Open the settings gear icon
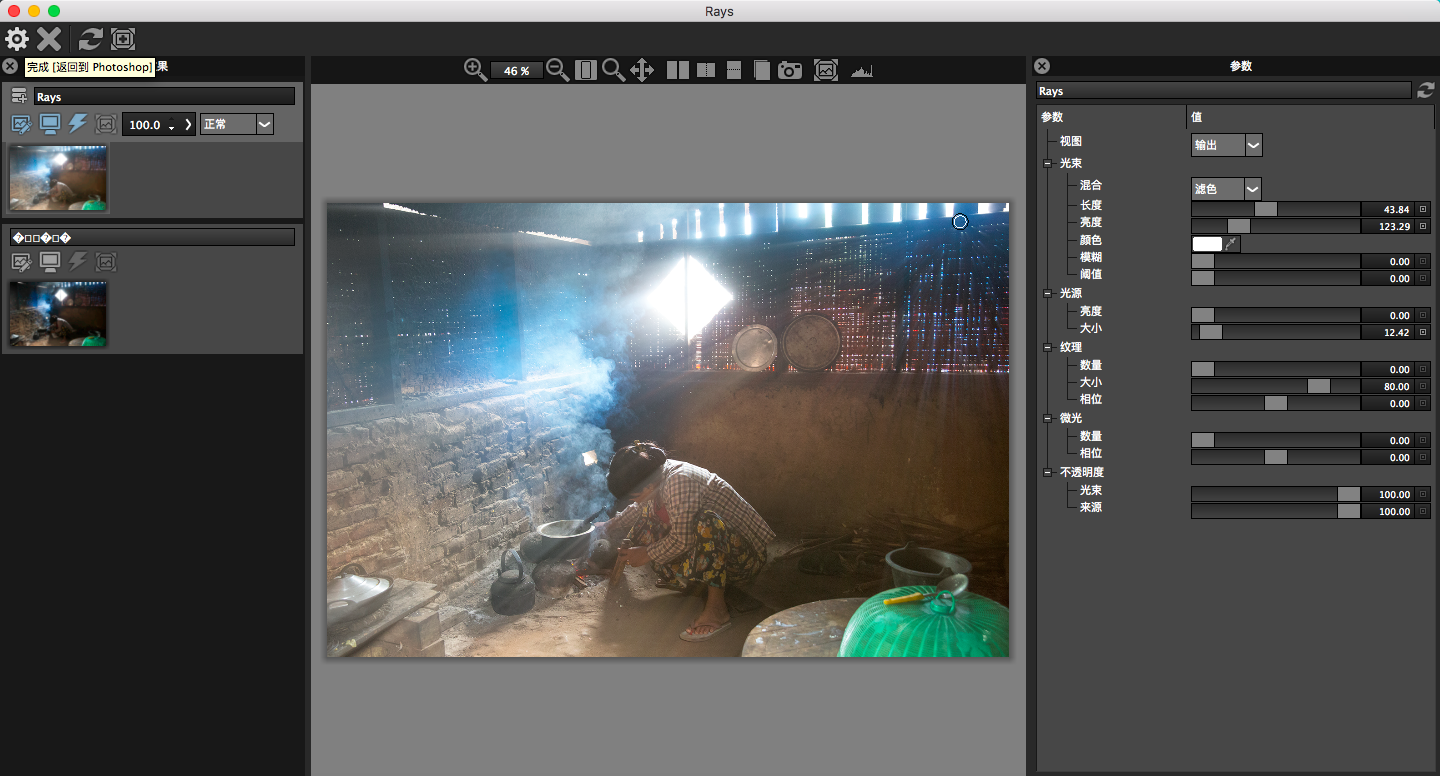This screenshot has height=776, width=1440. pyautogui.click(x=17, y=39)
